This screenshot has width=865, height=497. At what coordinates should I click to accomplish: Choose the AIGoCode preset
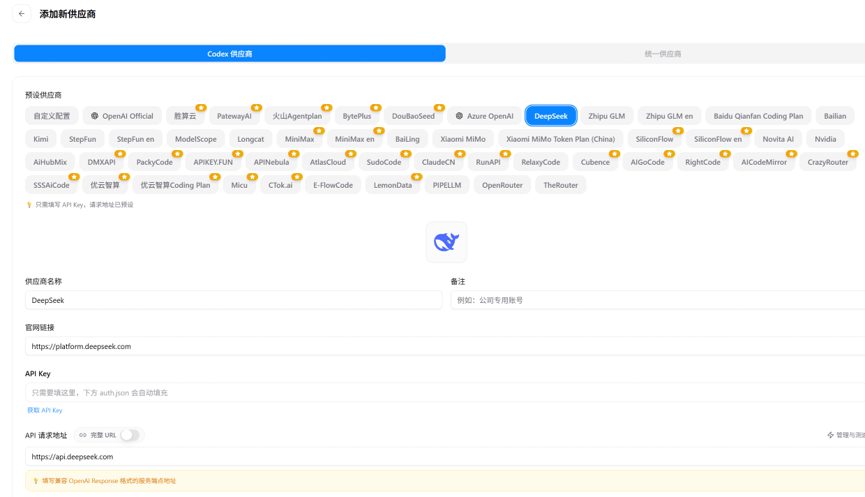648,162
